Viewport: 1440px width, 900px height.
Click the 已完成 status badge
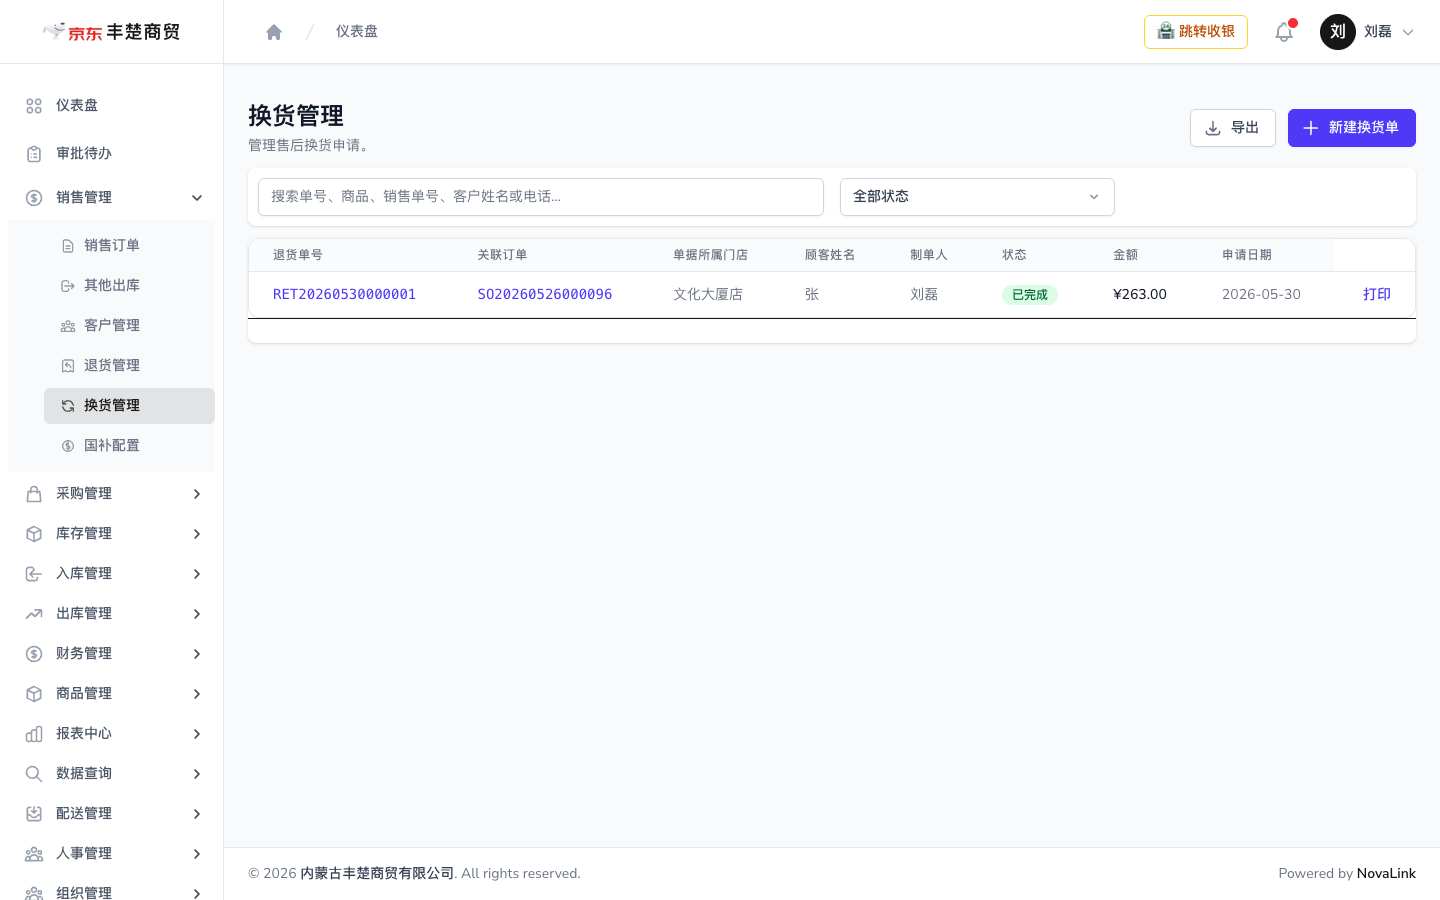click(1030, 295)
